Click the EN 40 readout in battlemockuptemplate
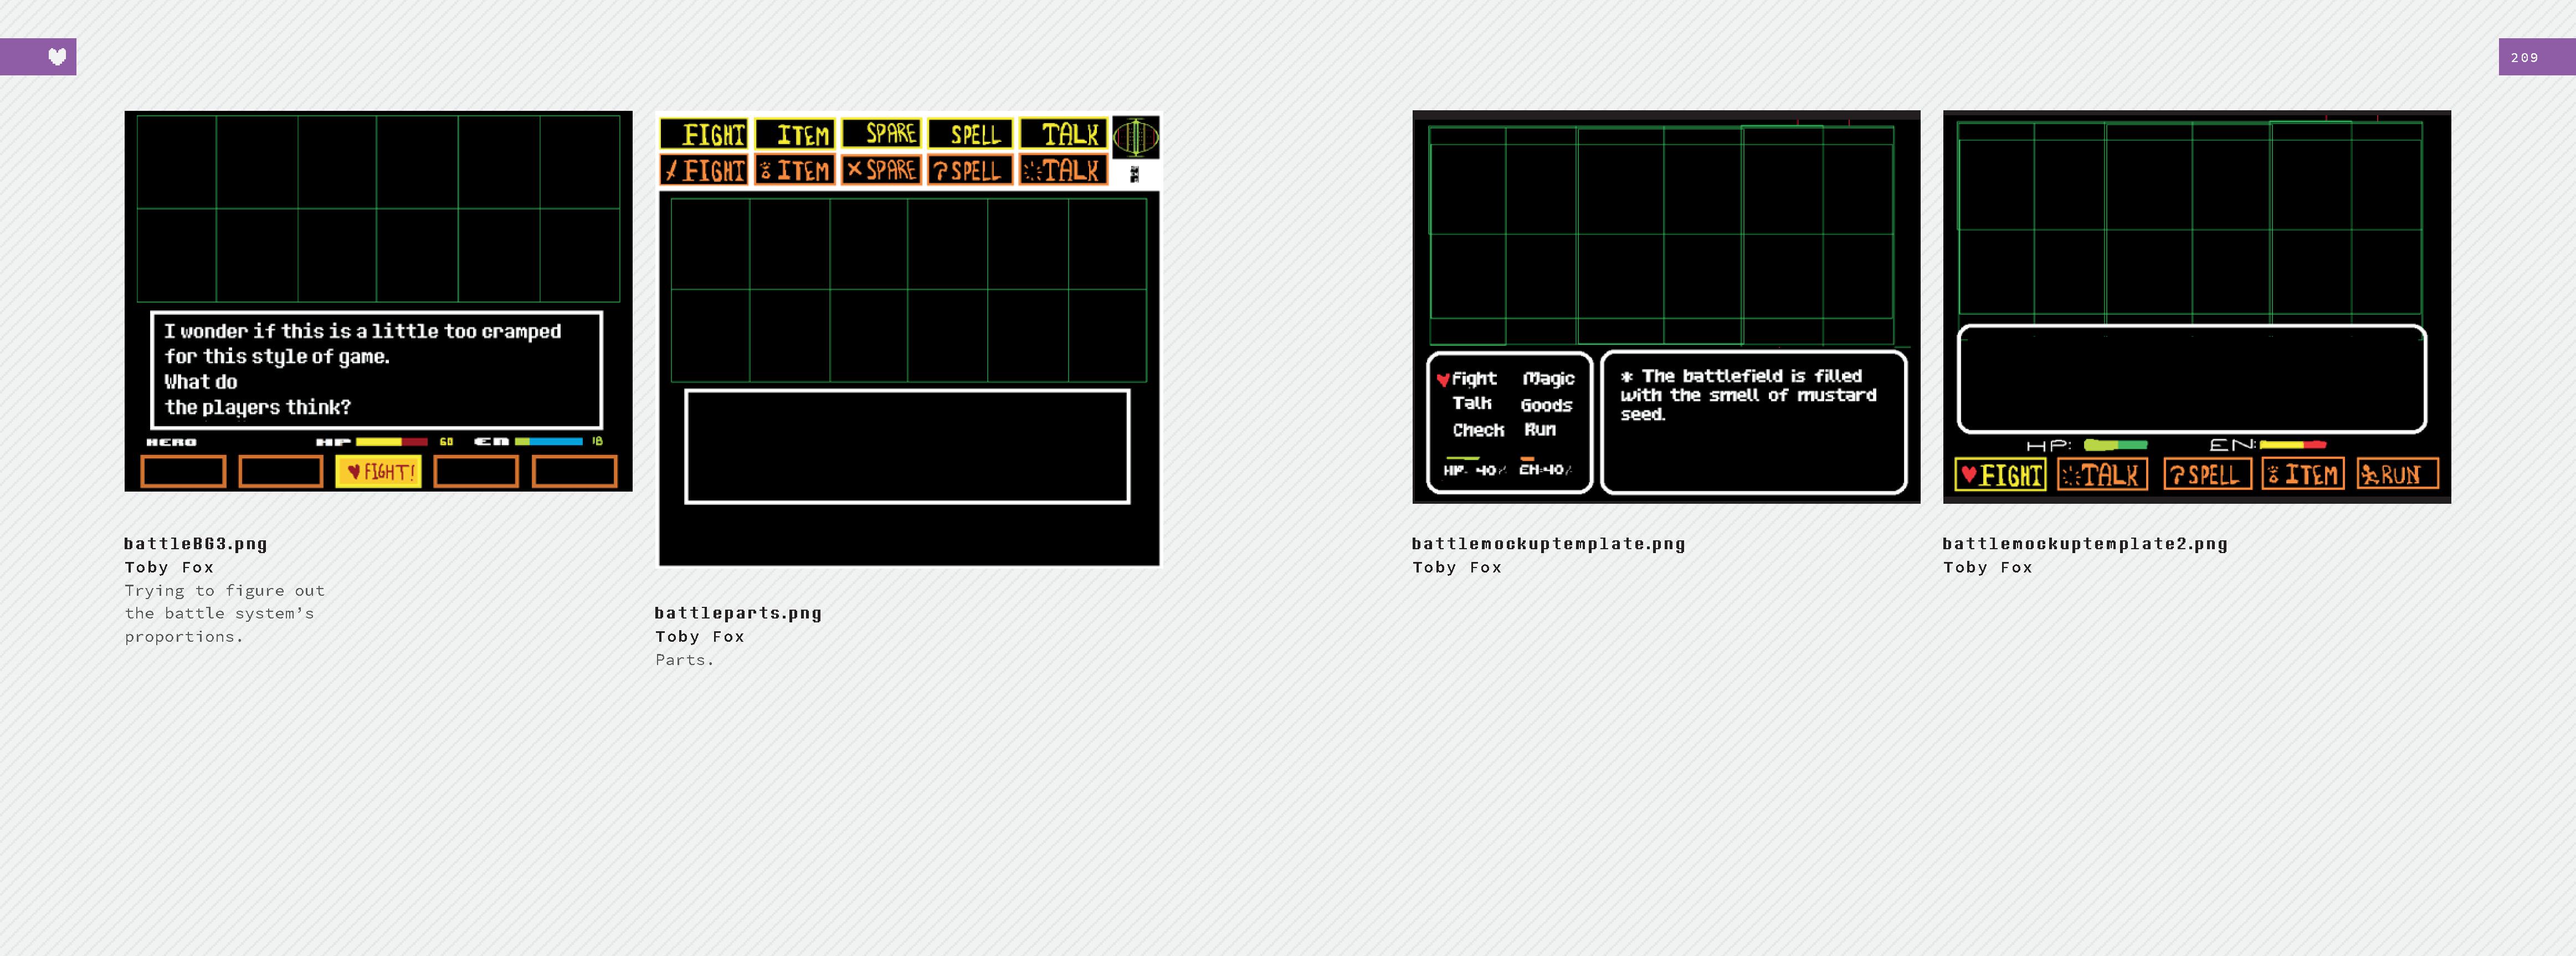The height and width of the screenshot is (956, 2576). point(1545,469)
